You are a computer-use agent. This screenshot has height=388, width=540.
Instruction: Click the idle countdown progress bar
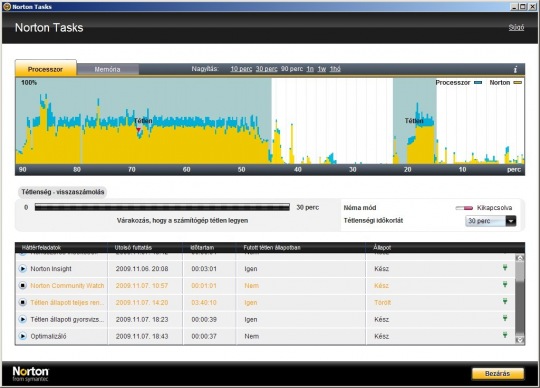coord(162,207)
